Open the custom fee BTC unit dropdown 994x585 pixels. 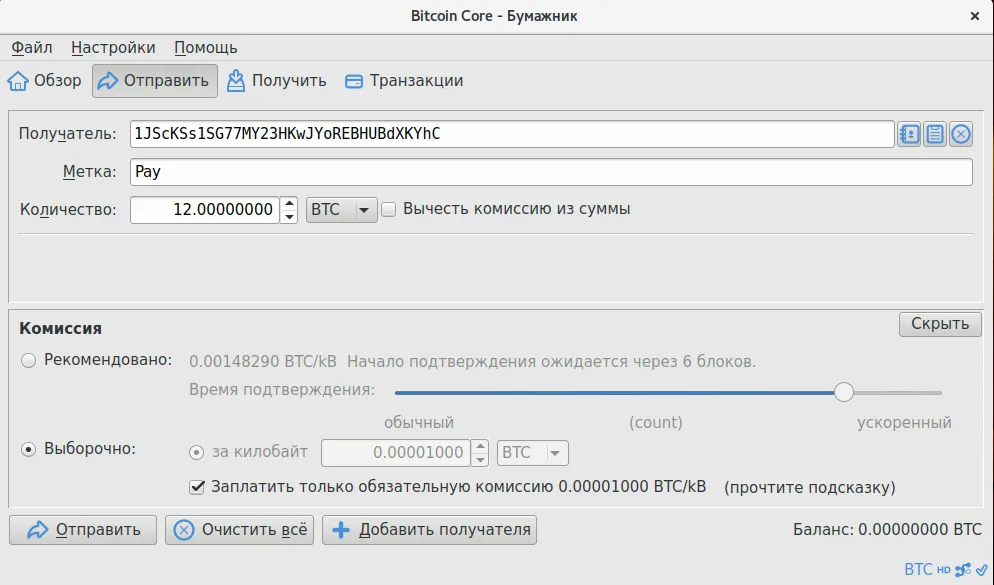[532, 453]
